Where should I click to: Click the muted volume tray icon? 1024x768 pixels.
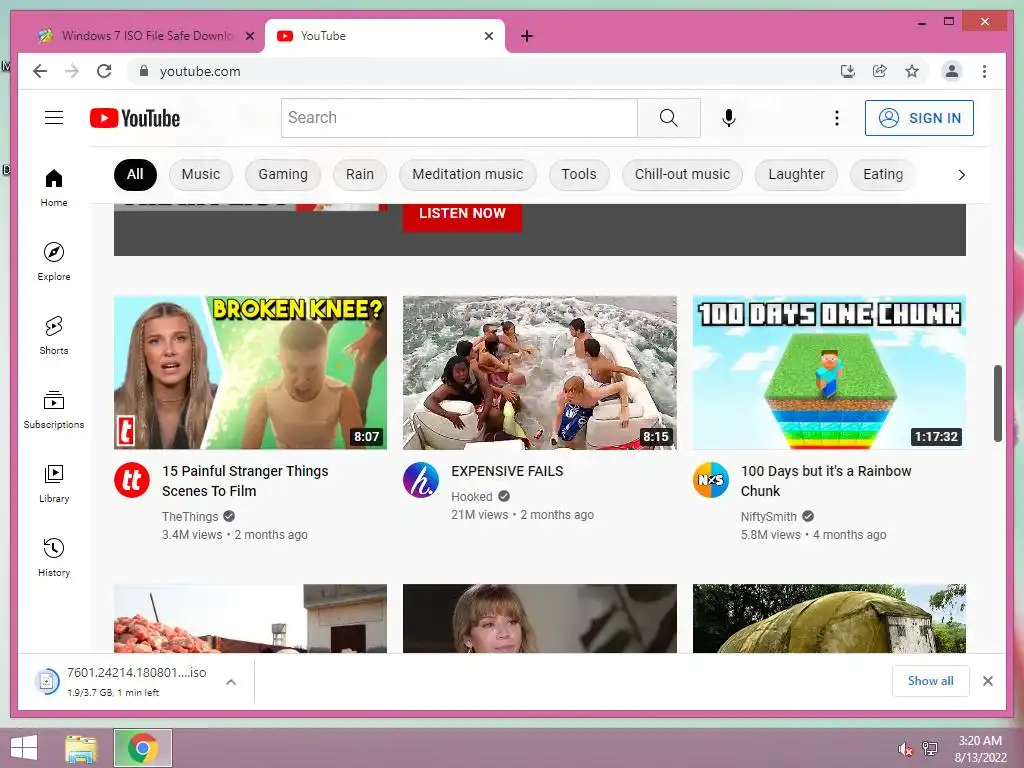(905, 748)
